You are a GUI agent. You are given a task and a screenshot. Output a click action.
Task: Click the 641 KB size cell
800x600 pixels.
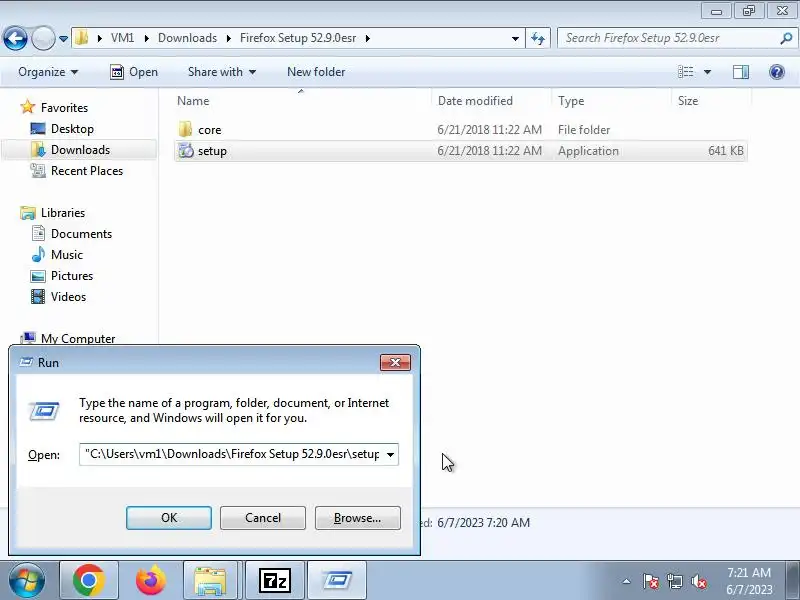(x=726, y=151)
